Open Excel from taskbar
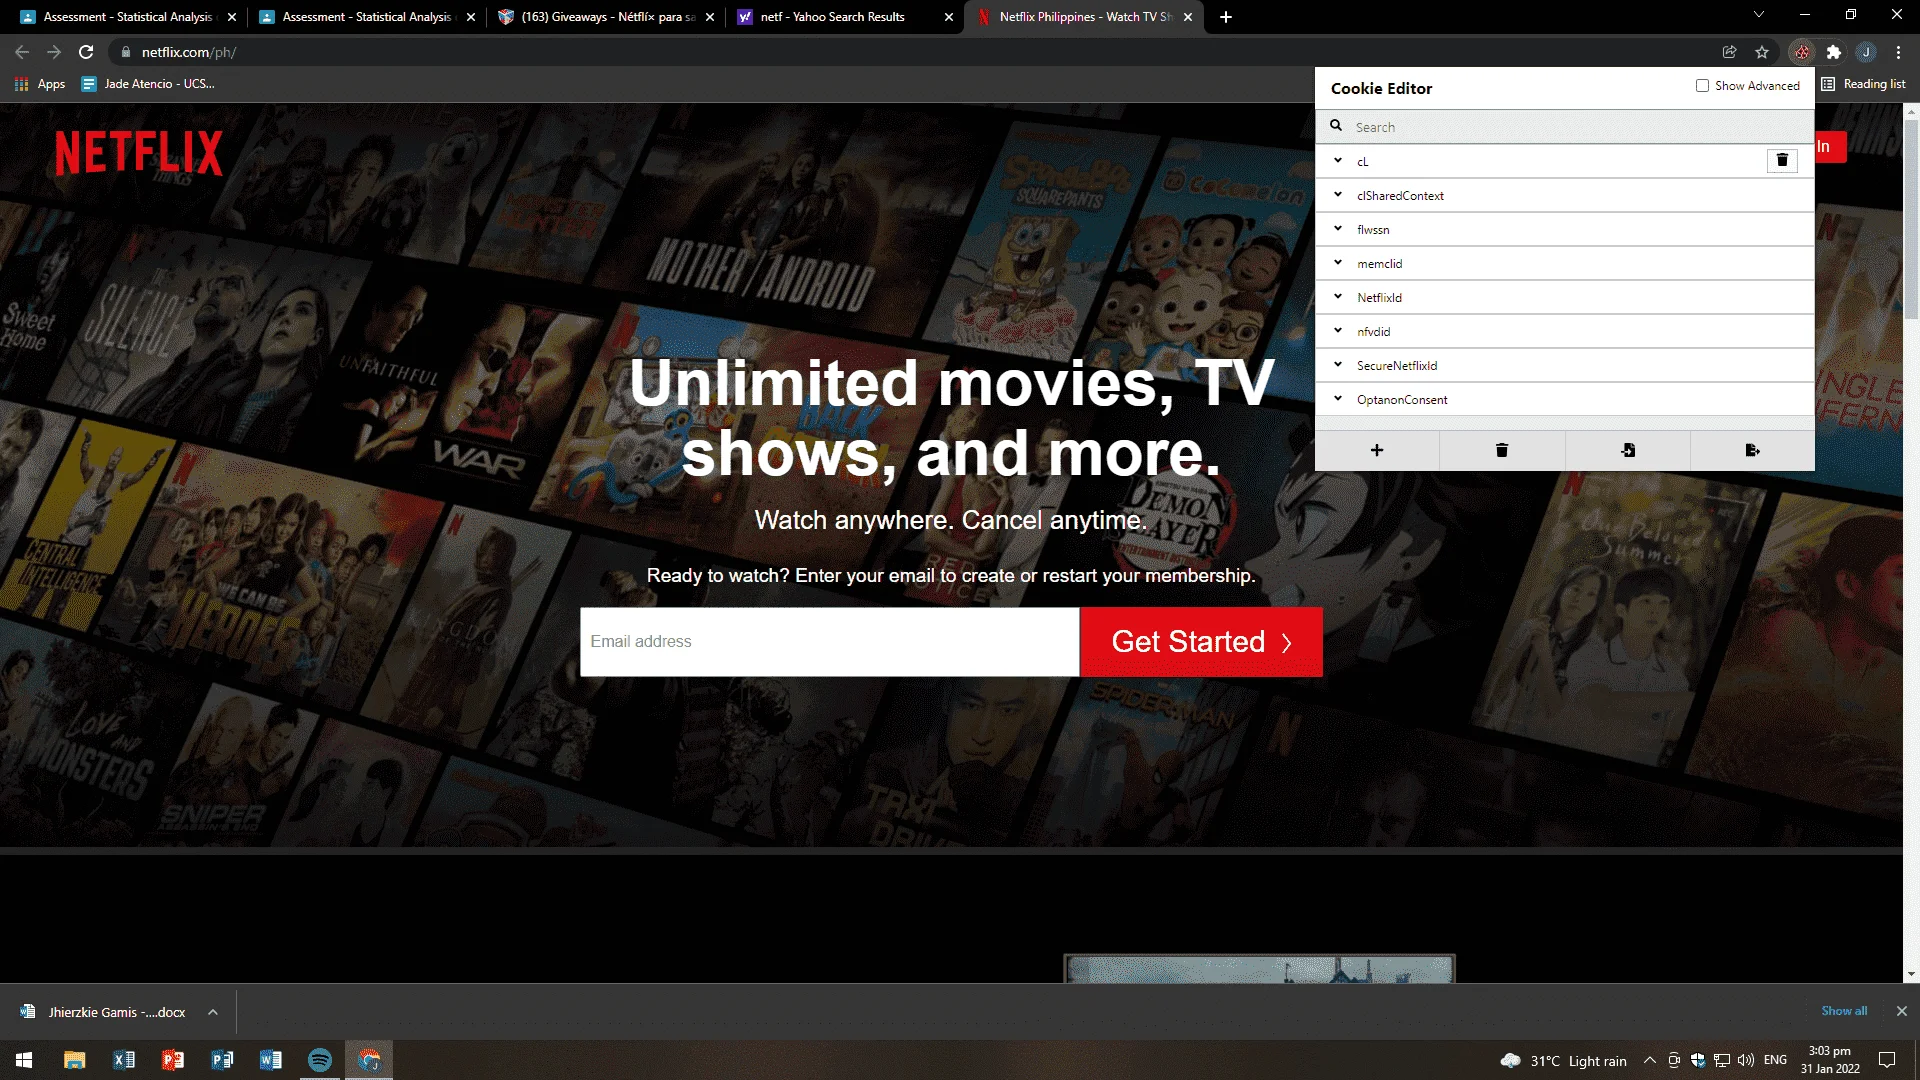The width and height of the screenshot is (1920, 1080). pos(124,1060)
